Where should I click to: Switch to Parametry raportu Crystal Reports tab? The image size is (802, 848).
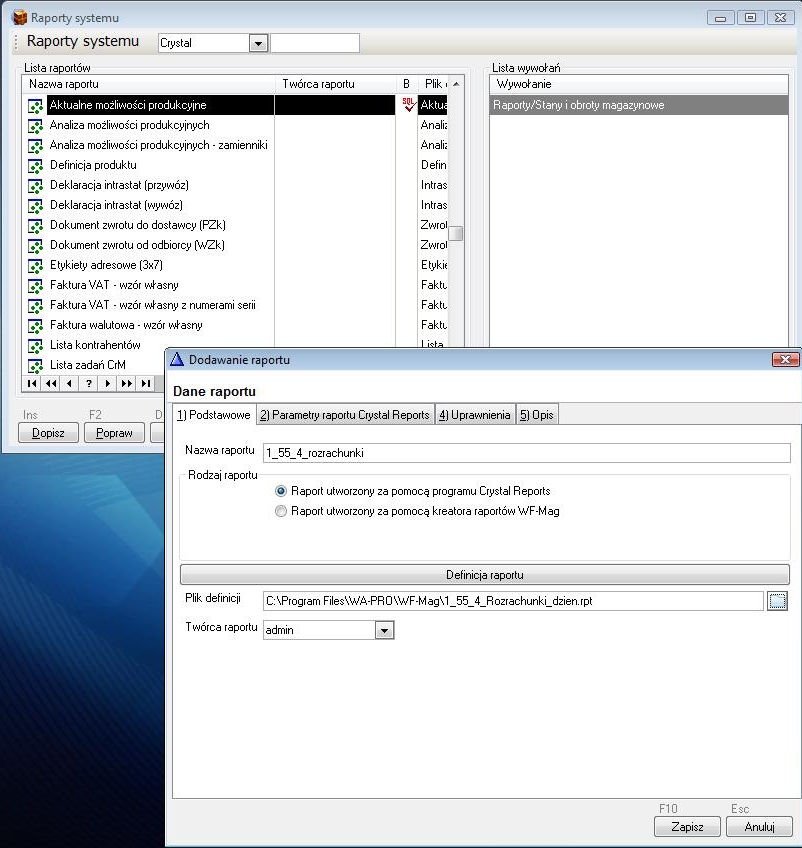point(345,415)
